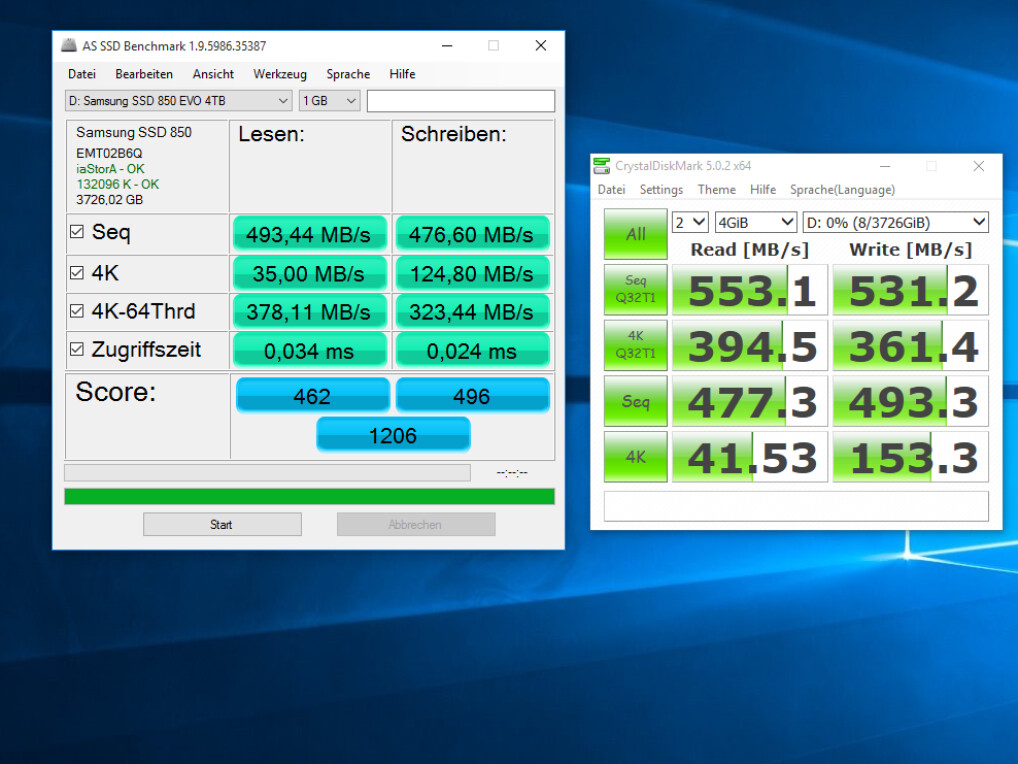Open the Datei menu in CrystalDiskMark
The height and width of the screenshot is (764, 1018).
(x=612, y=190)
